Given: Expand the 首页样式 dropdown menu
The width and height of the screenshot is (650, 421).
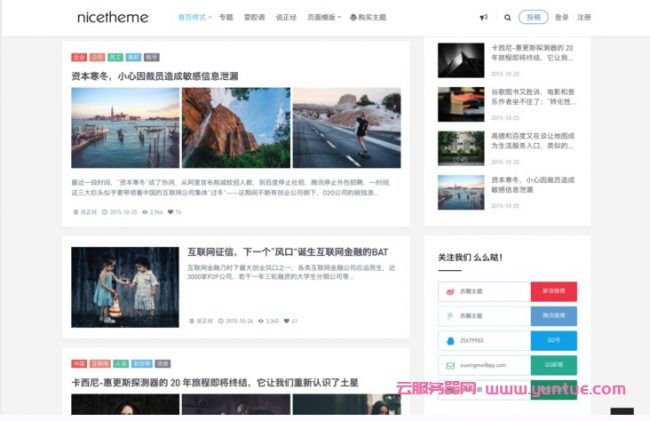Looking at the screenshot, I should tap(194, 17).
